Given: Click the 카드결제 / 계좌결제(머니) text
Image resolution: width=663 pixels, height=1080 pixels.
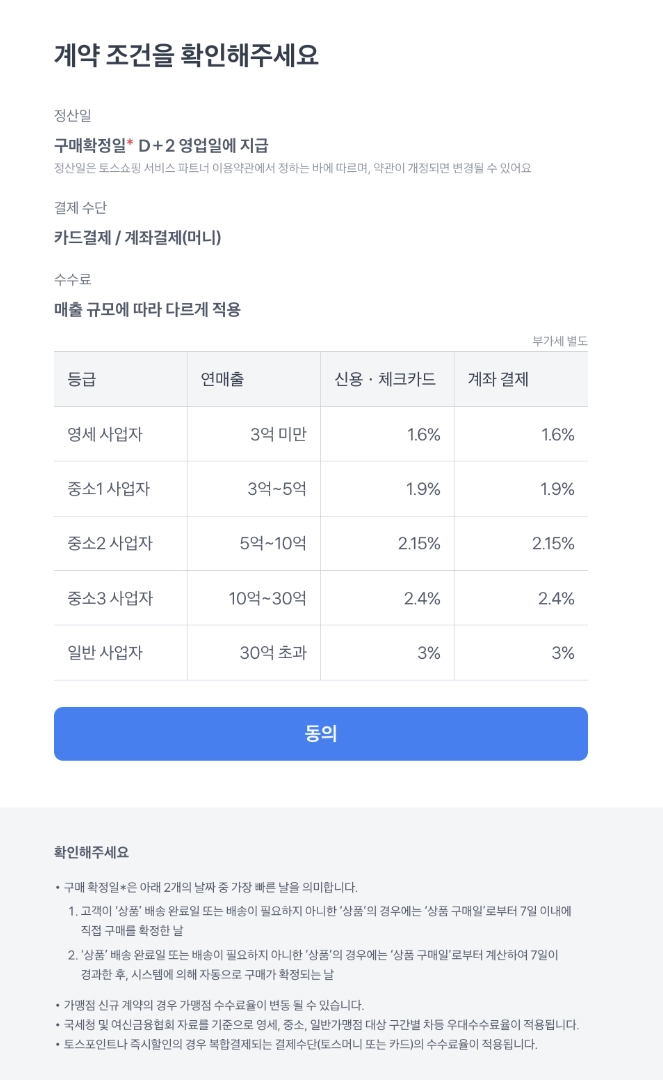Looking at the screenshot, I should [137, 237].
